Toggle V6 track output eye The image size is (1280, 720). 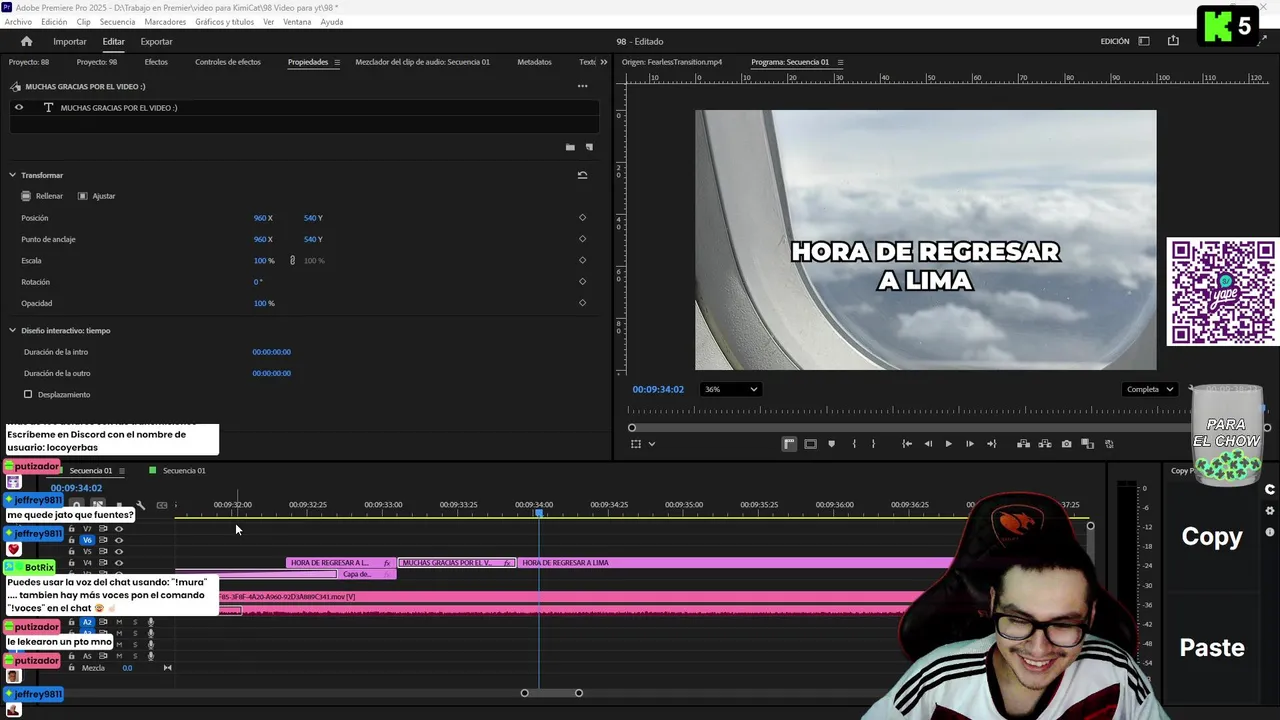(119, 540)
